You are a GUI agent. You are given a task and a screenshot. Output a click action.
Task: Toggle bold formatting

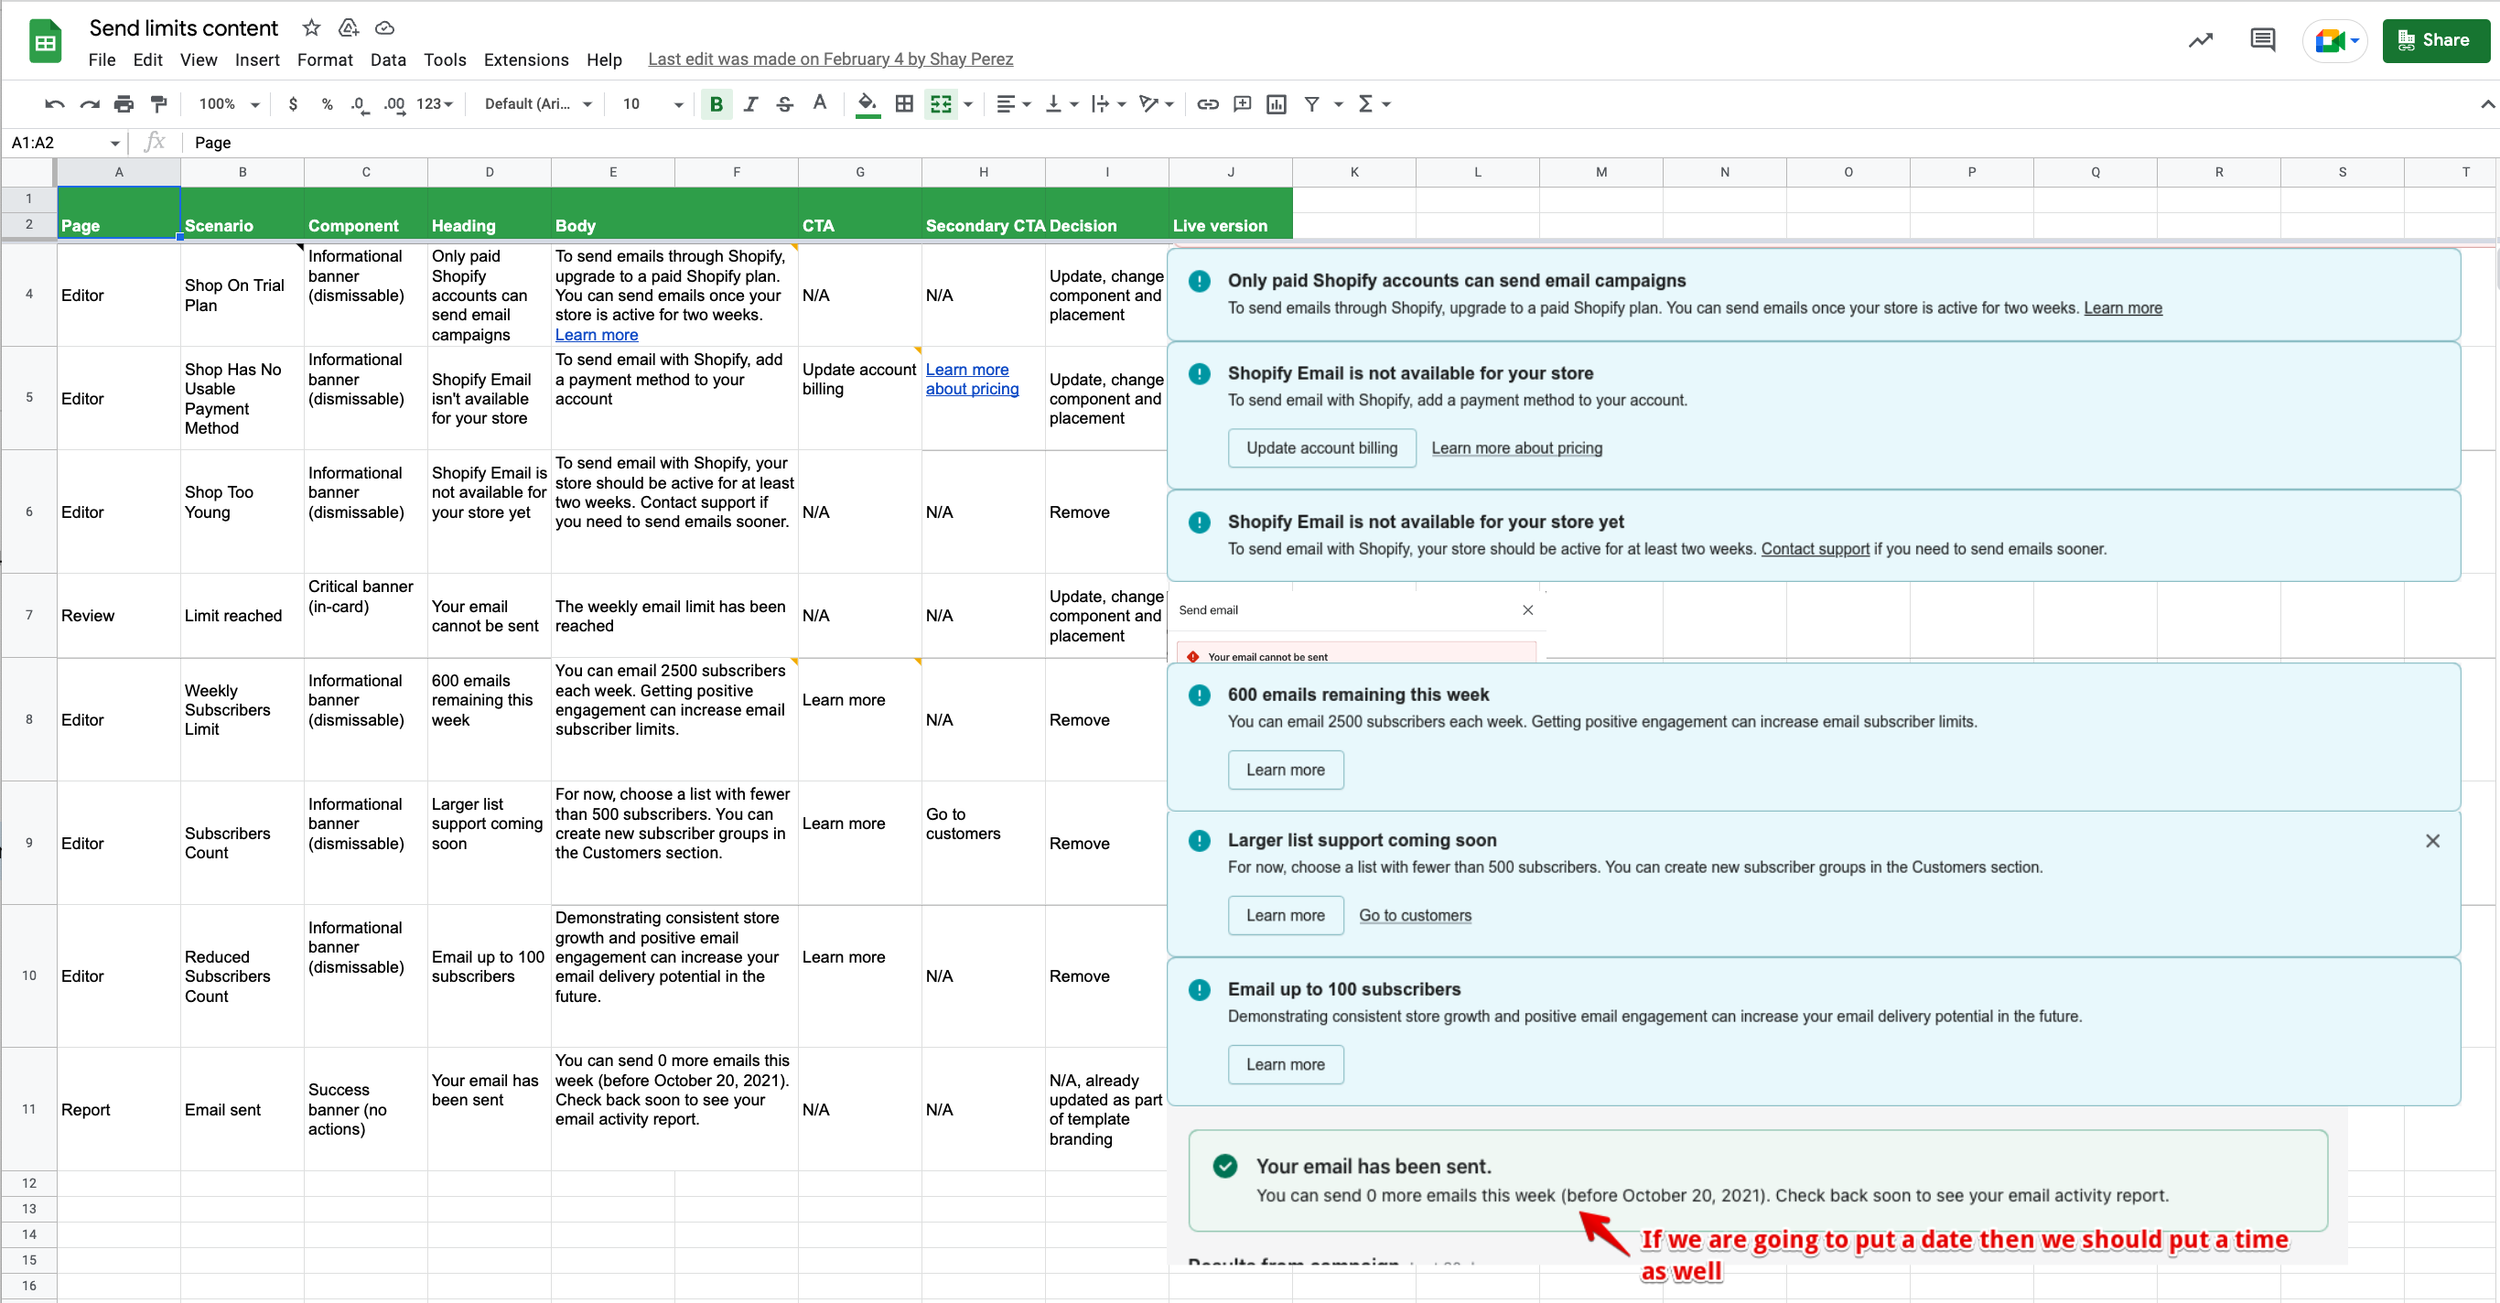pyautogui.click(x=716, y=104)
